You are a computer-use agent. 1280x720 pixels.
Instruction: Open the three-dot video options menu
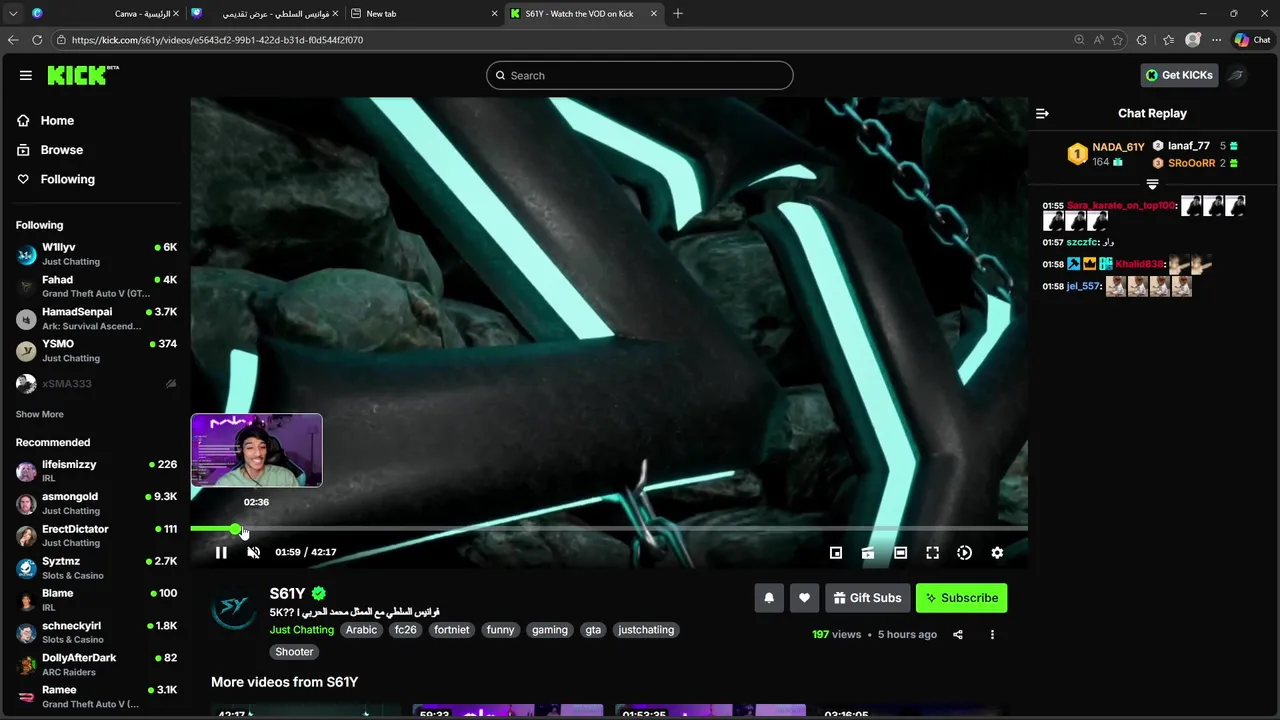pyautogui.click(x=992, y=634)
